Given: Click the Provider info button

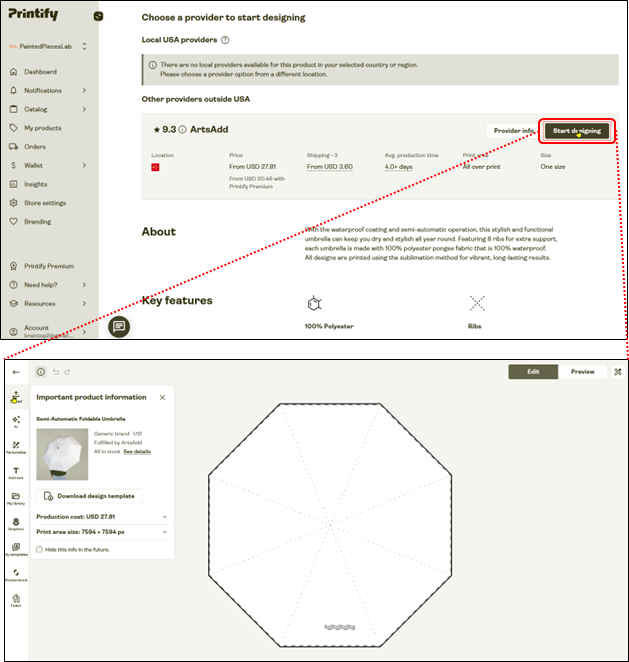Looking at the screenshot, I should pyautogui.click(x=513, y=131).
